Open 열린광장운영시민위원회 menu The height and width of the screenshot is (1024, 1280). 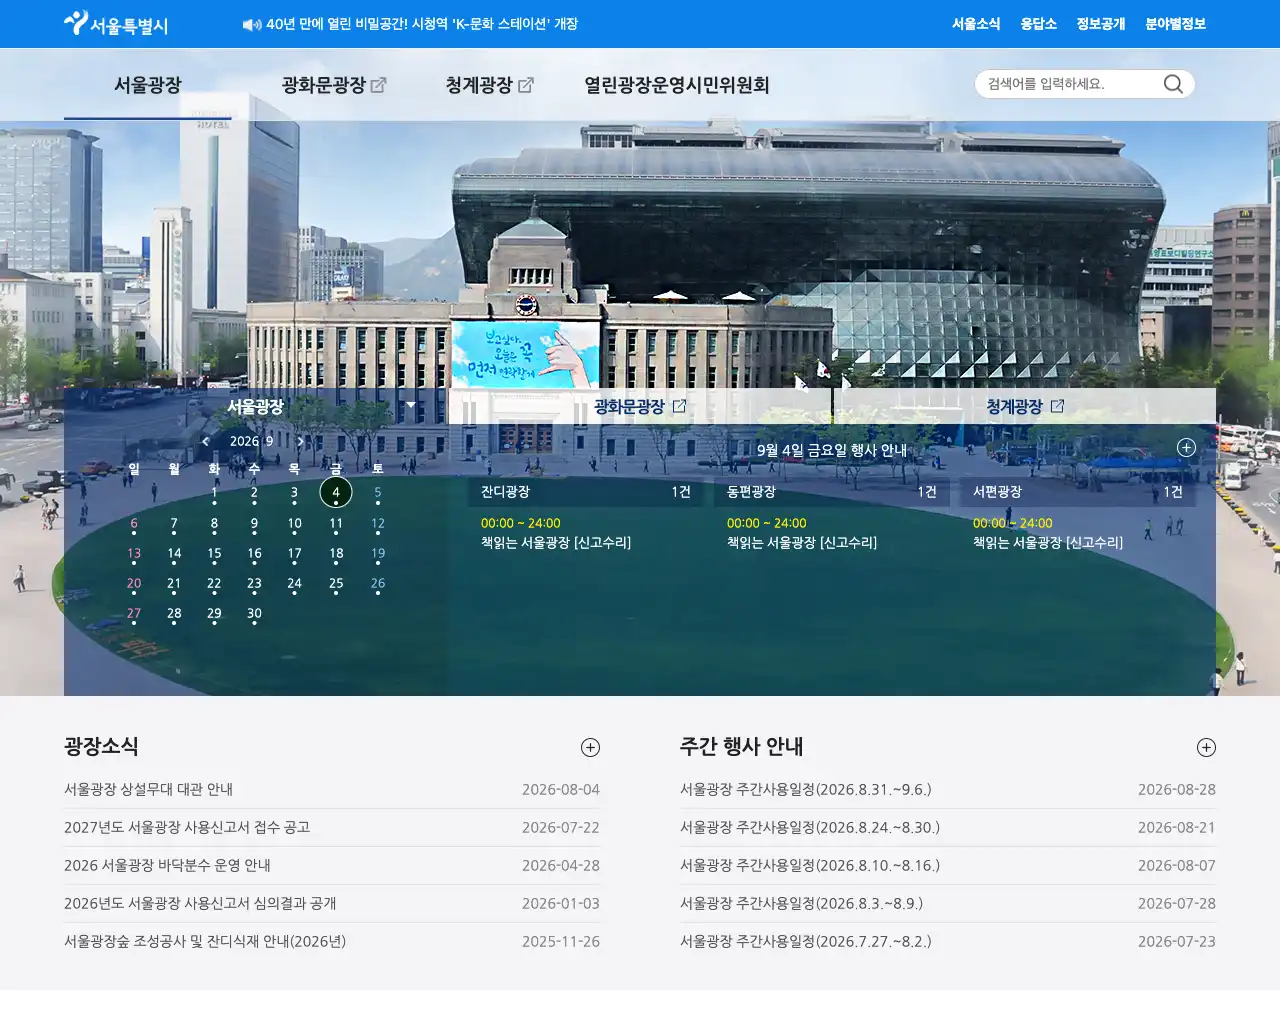coord(677,85)
